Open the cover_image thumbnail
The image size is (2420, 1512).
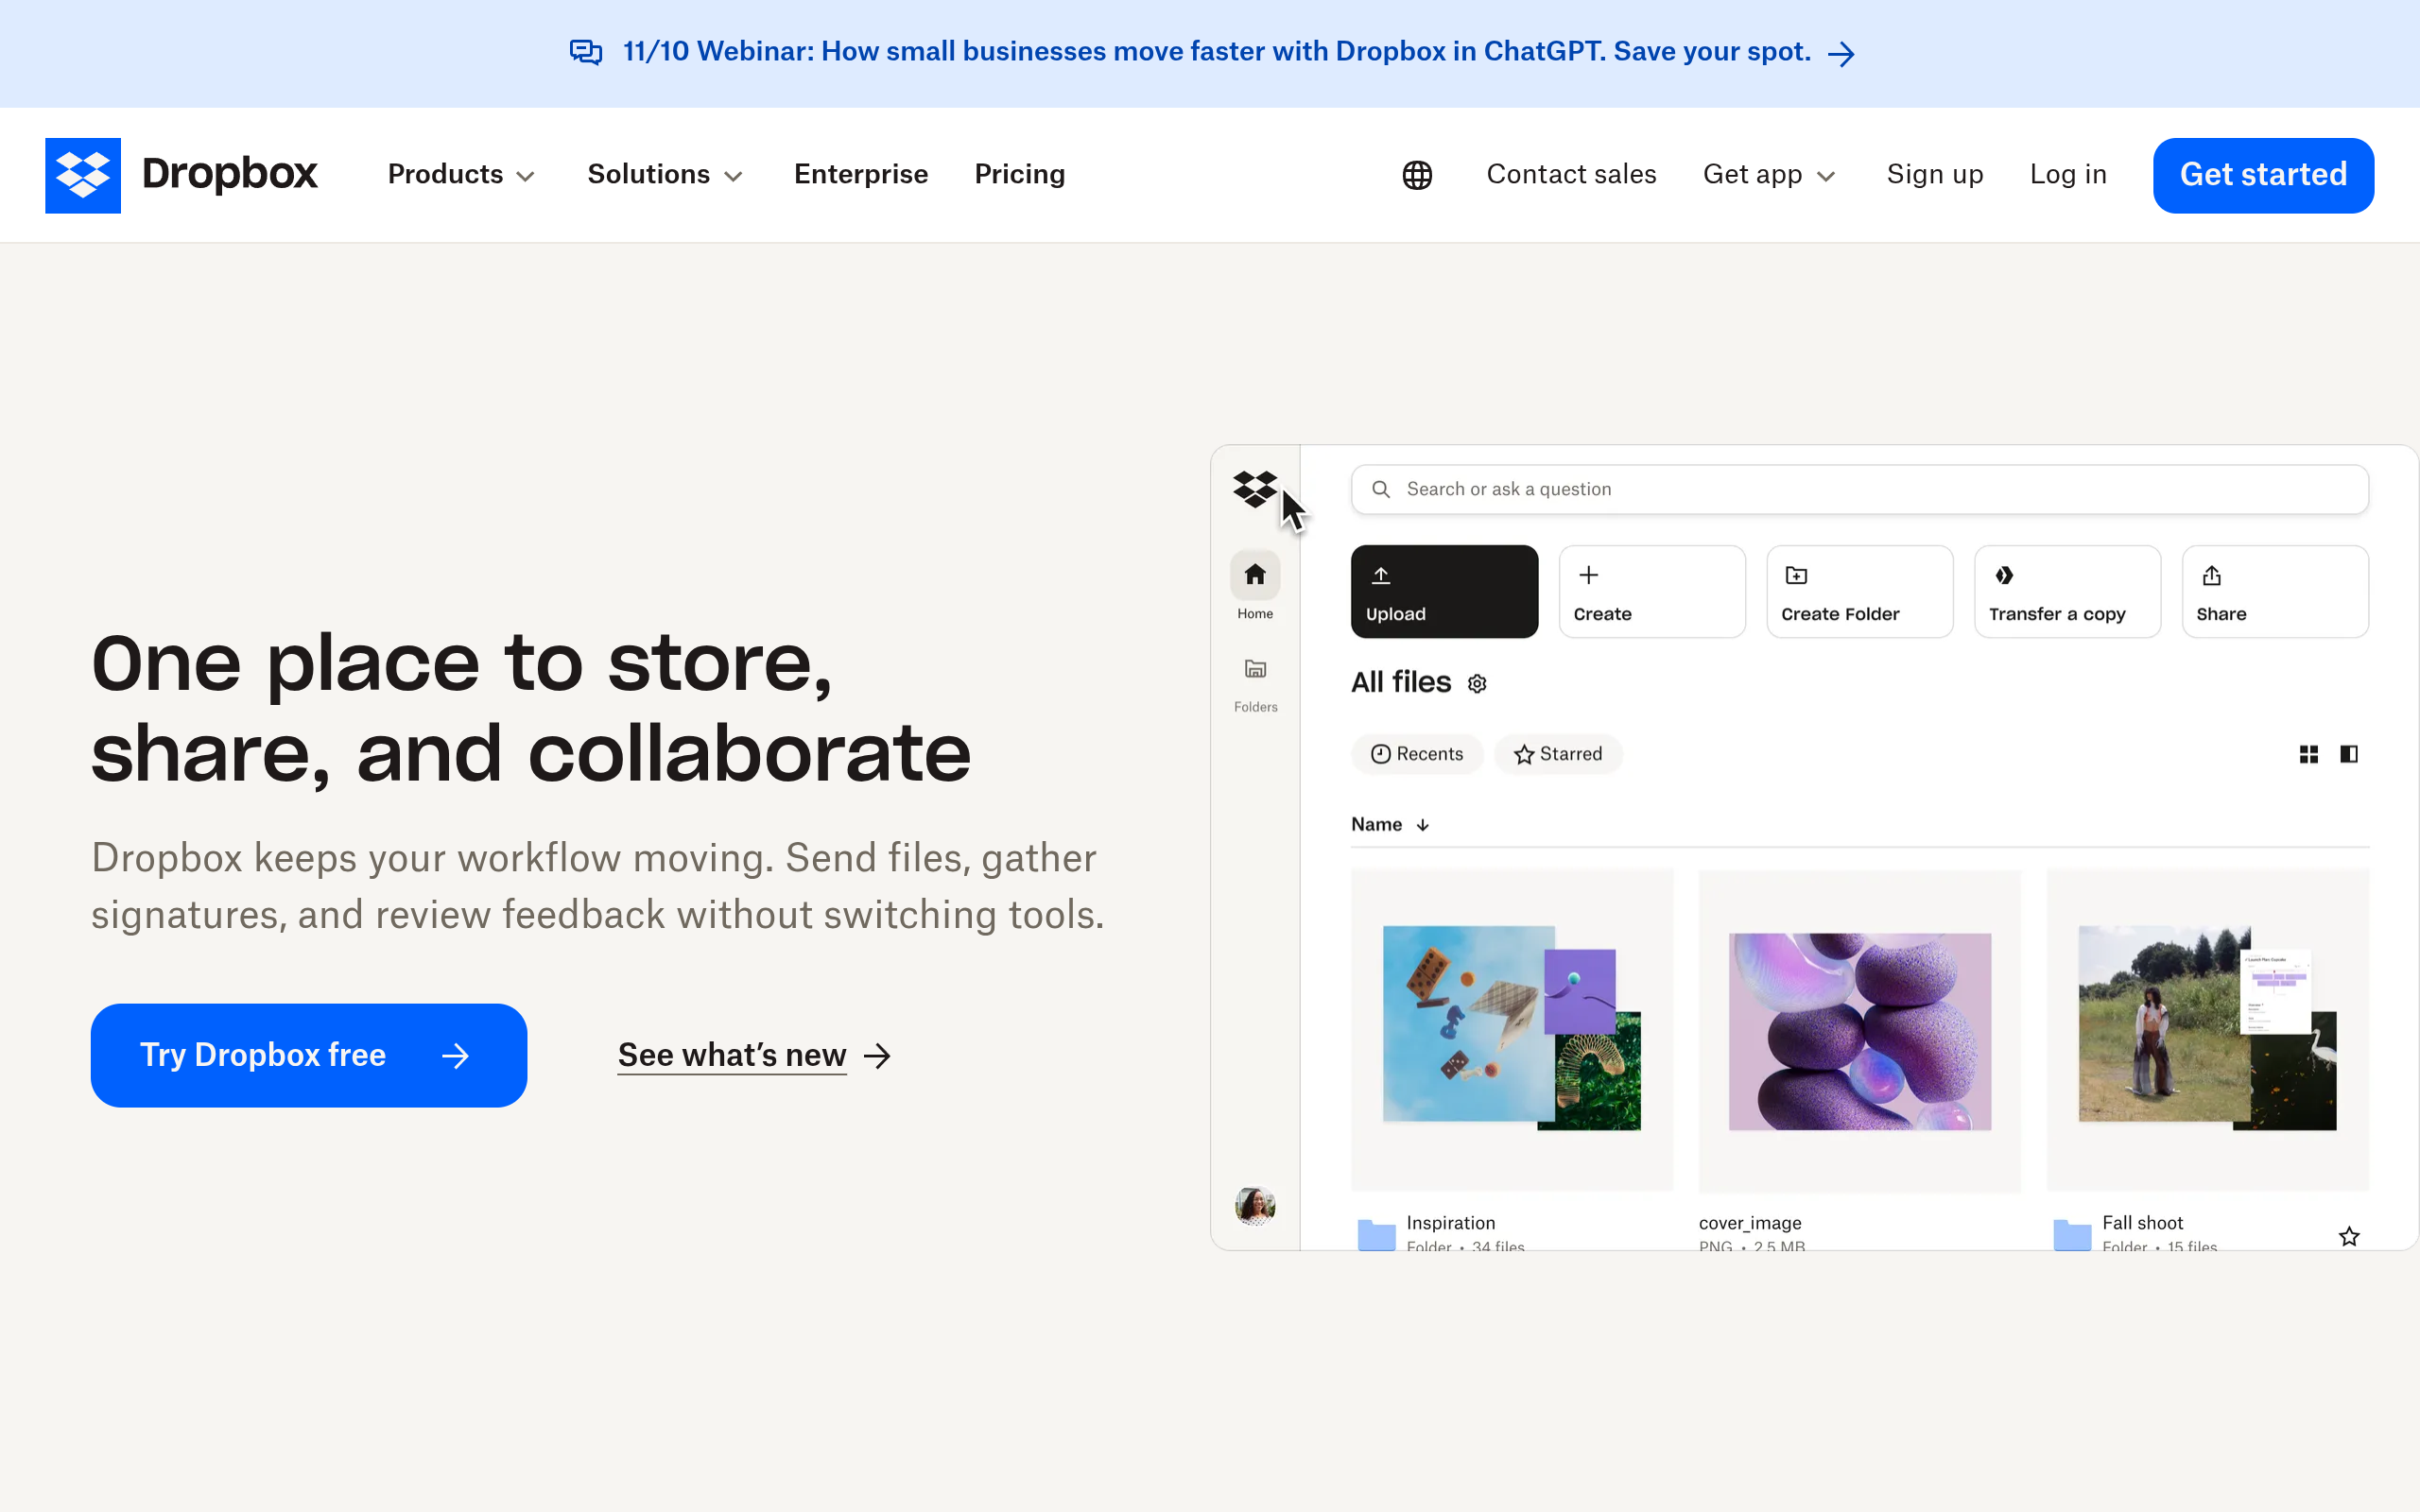(1860, 1030)
